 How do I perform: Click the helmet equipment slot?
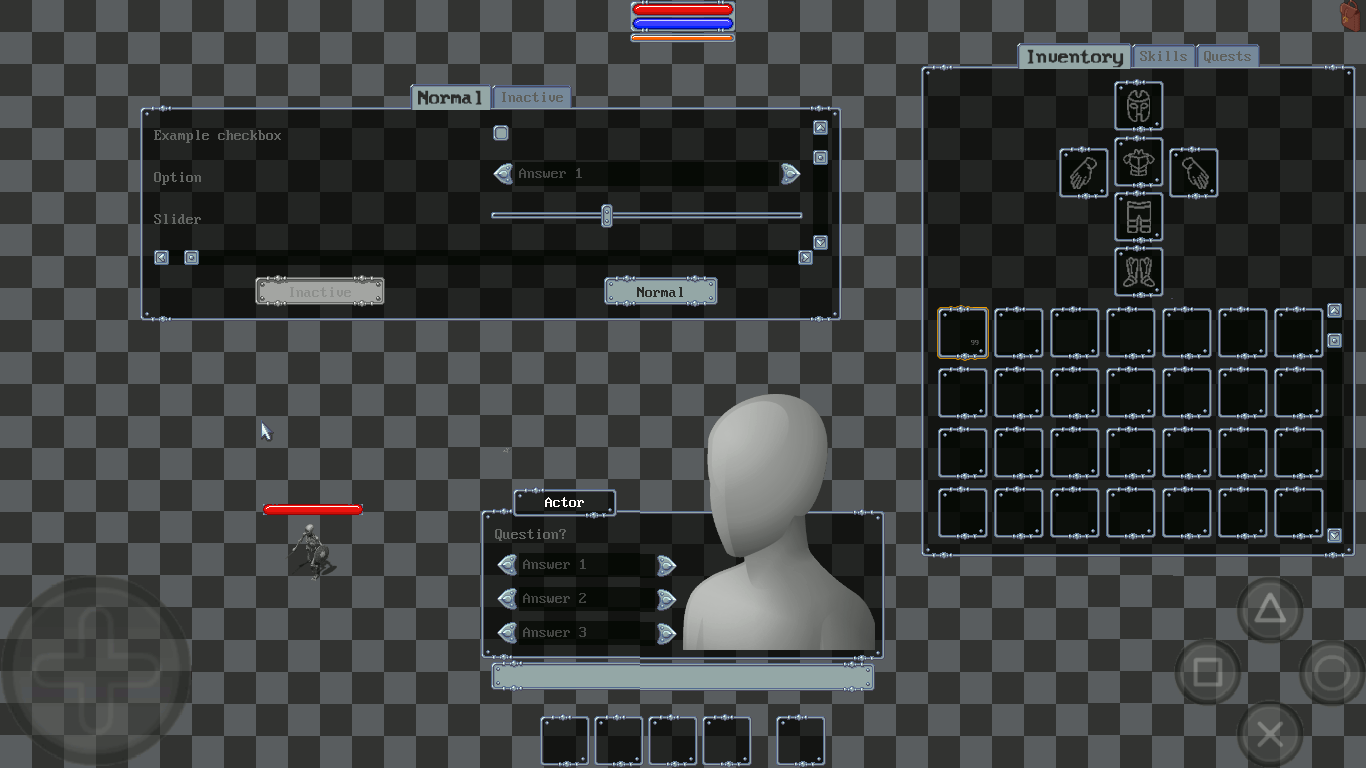coord(1138,105)
